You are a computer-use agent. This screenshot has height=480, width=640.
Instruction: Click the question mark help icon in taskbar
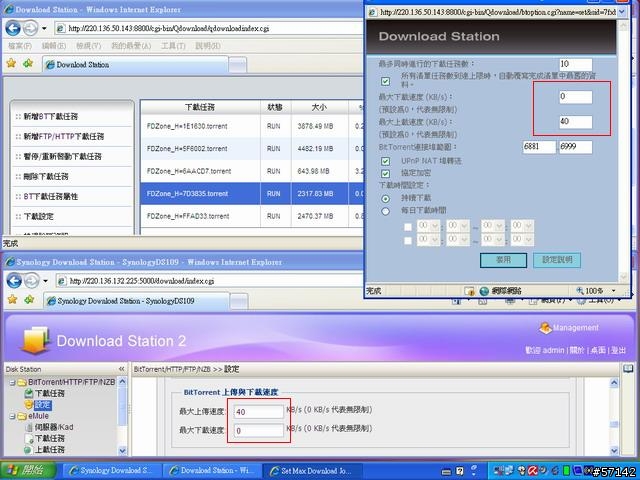point(460,471)
